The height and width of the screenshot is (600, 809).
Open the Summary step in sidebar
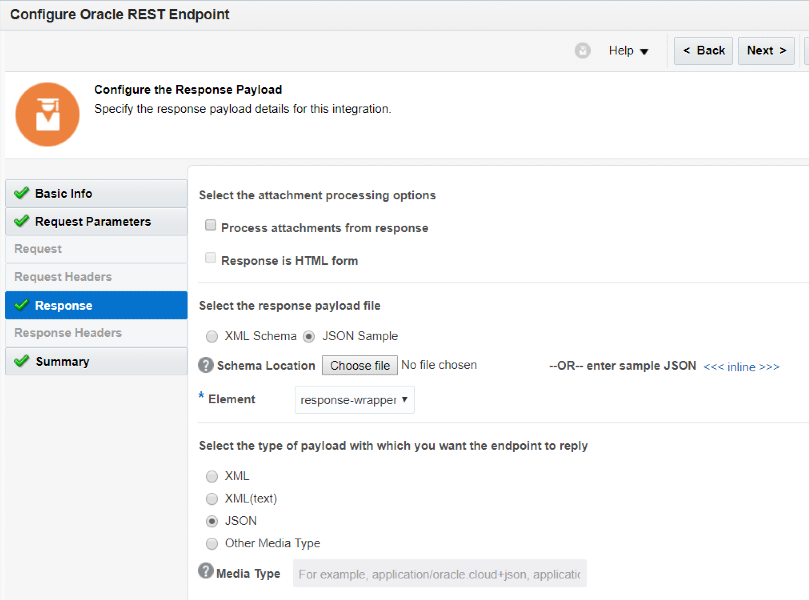pos(62,361)
